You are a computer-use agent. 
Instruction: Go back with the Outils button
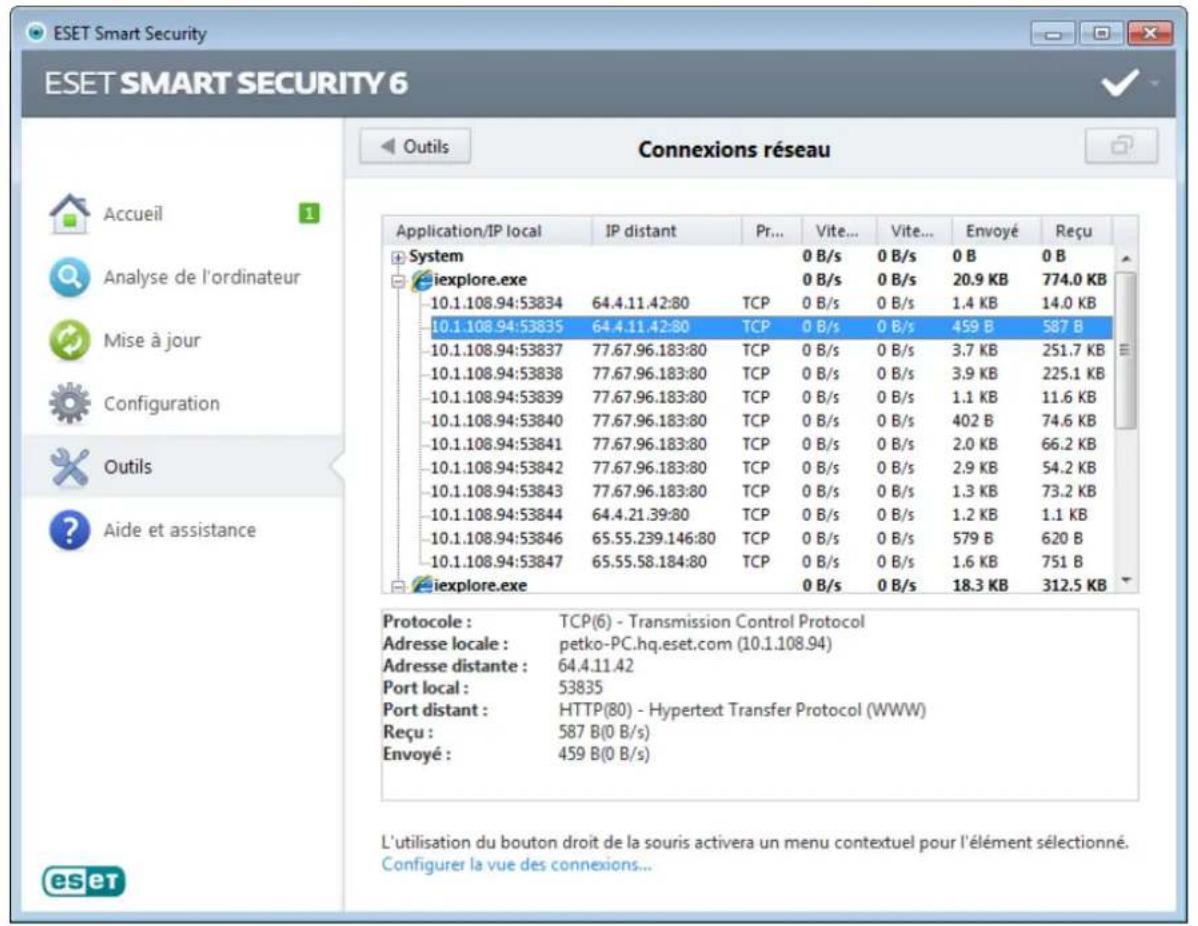coord(415,146)
